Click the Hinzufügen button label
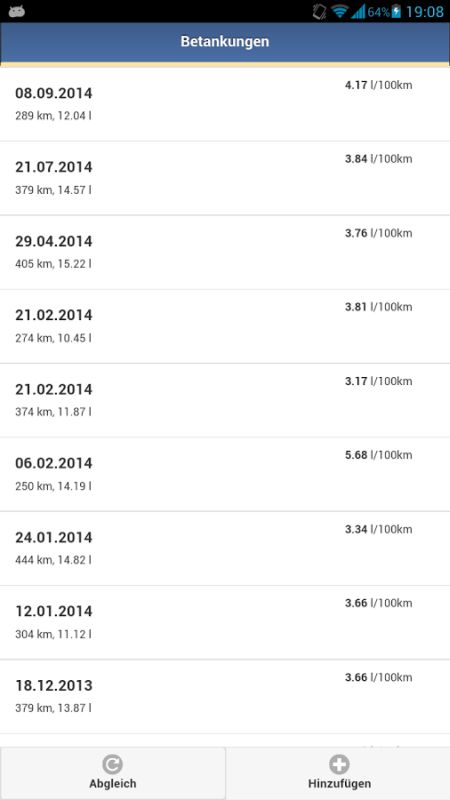Image resolution: width=450 pixels, height=800 pixels. point(339,784)
